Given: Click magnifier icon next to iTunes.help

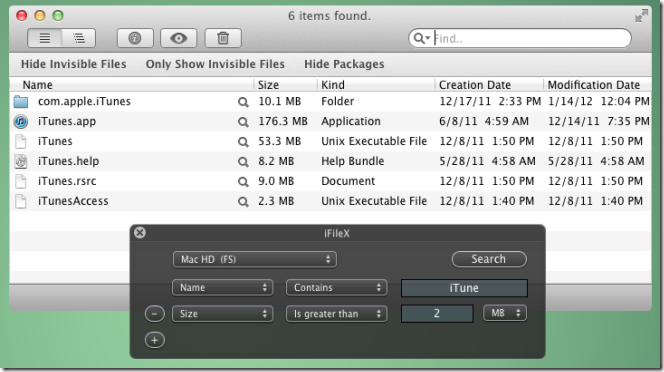Looking at the screenshot, I should click(x=243, y=162).
